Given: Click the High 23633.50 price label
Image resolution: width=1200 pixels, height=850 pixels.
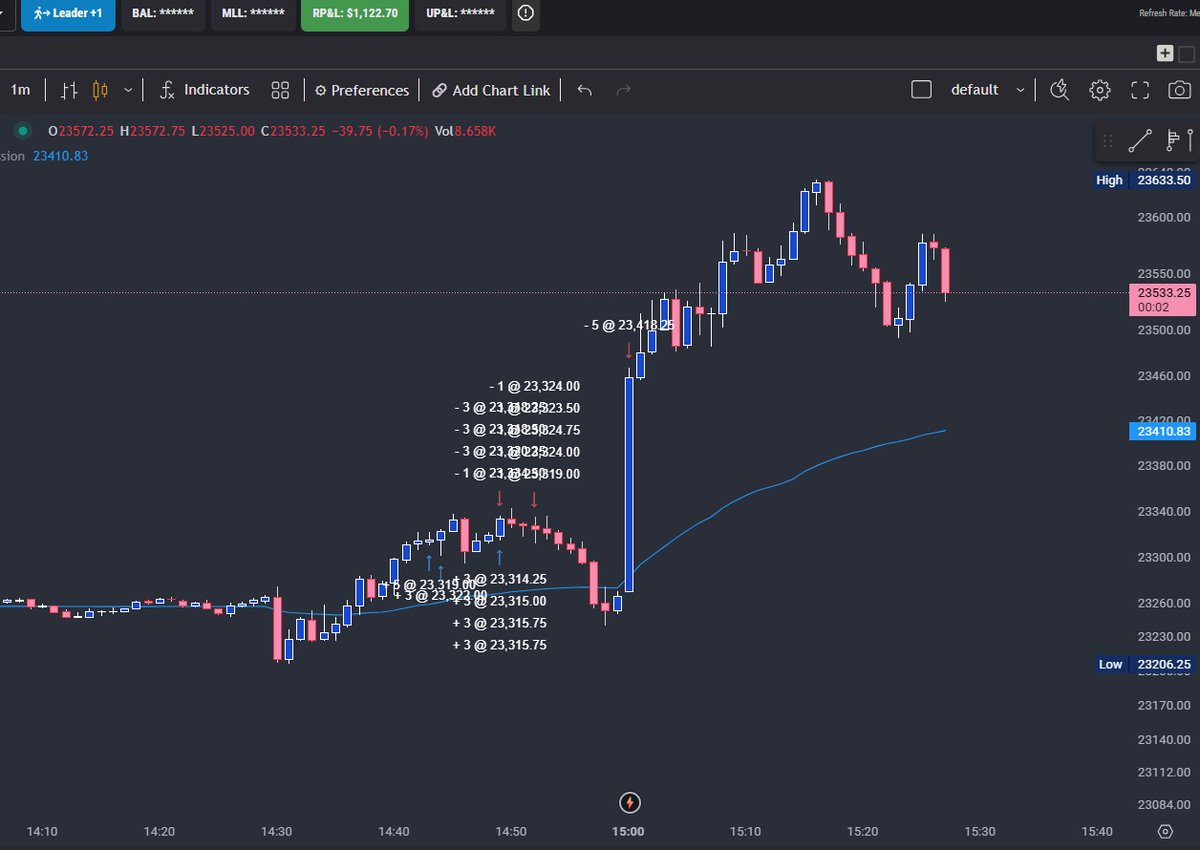Looking at the screenshot, I should [1144, 180].
